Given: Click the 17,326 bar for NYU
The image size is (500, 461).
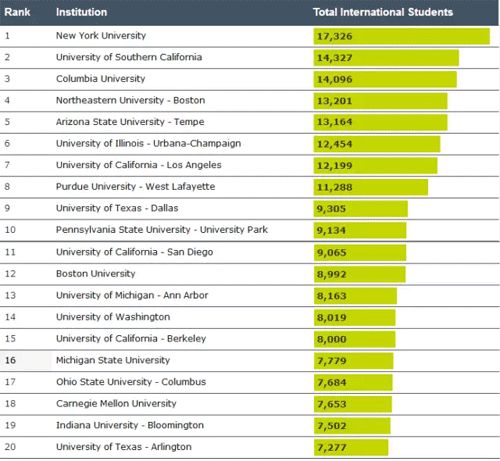Looking at the screenshot, I should tap(402, 36).
